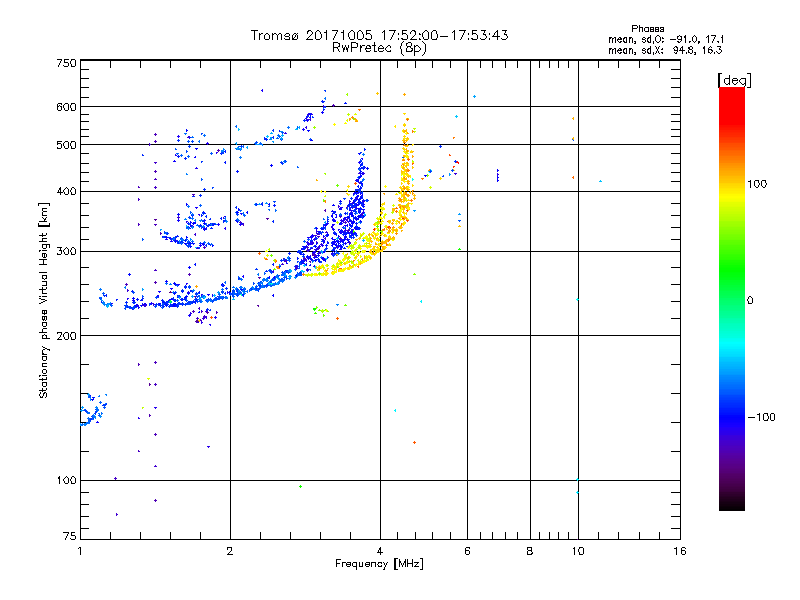Image resolution: width=800 pixels, height=600 pixels.
Task: Click the '[deg]' colorbar unit label
Action: click(734, 80)
